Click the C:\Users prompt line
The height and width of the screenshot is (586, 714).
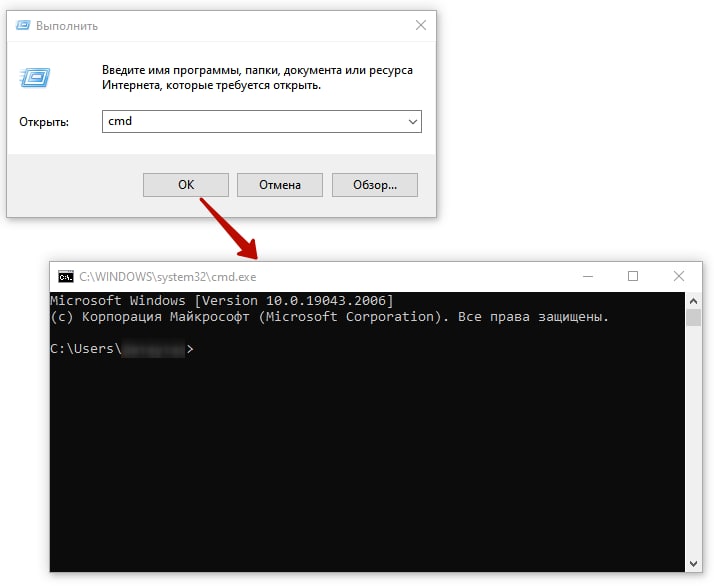point(120,350)
